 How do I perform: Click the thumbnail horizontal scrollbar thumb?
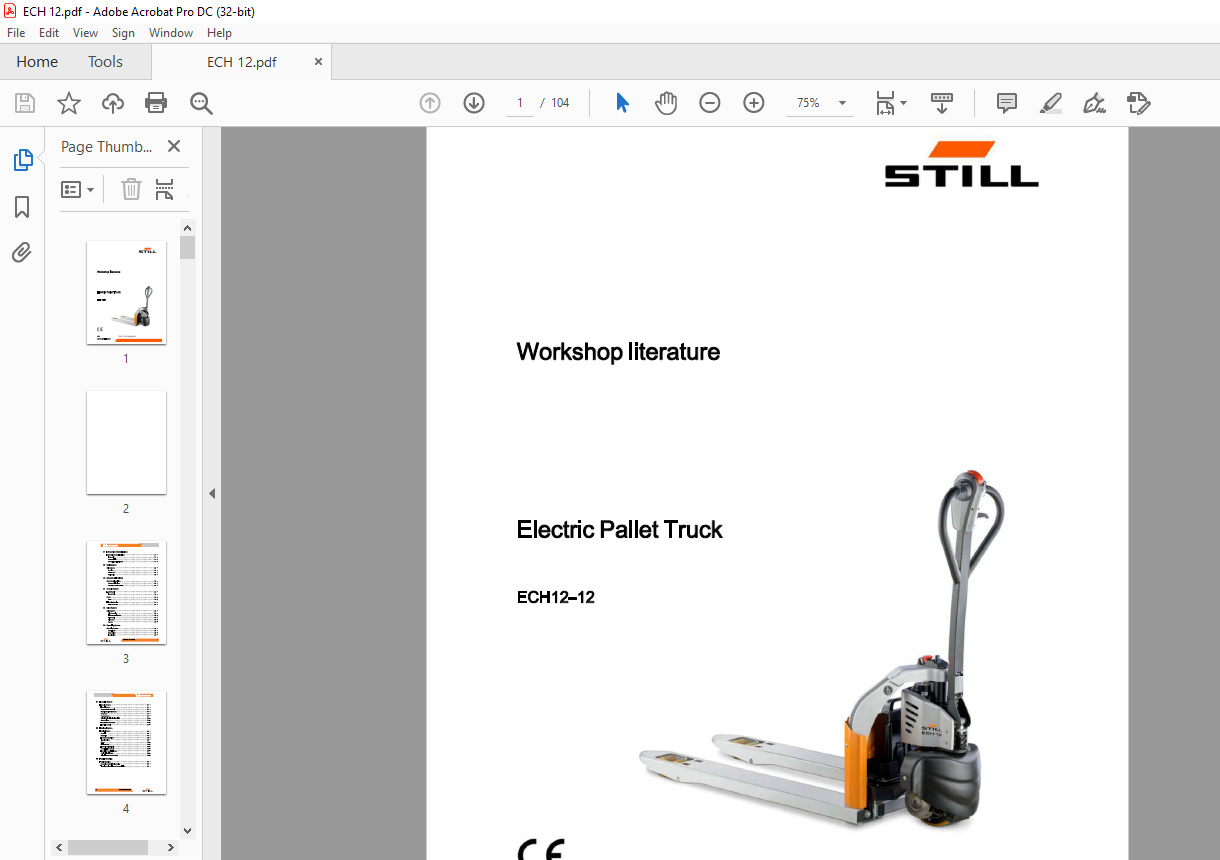coord(109,847)
